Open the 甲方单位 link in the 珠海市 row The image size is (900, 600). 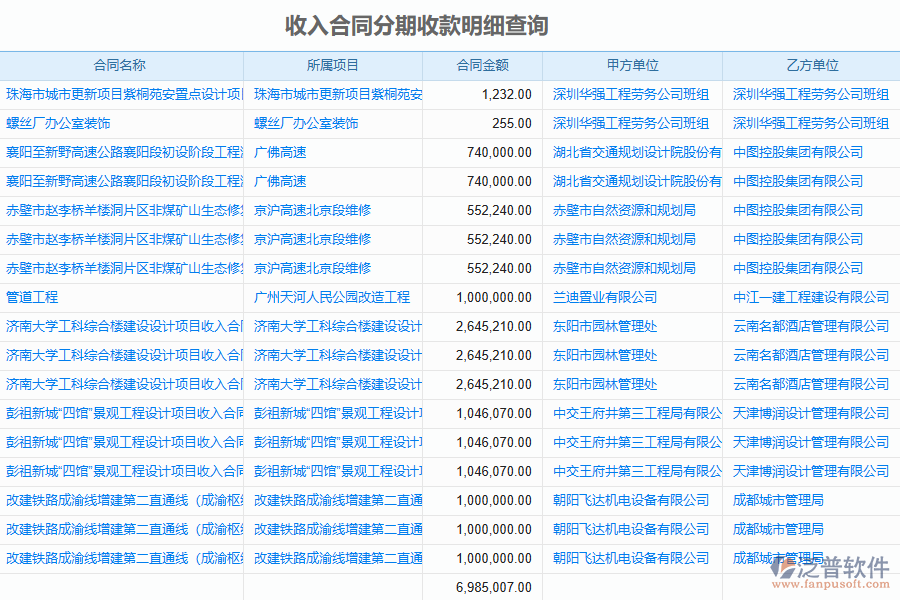[631, 94]
